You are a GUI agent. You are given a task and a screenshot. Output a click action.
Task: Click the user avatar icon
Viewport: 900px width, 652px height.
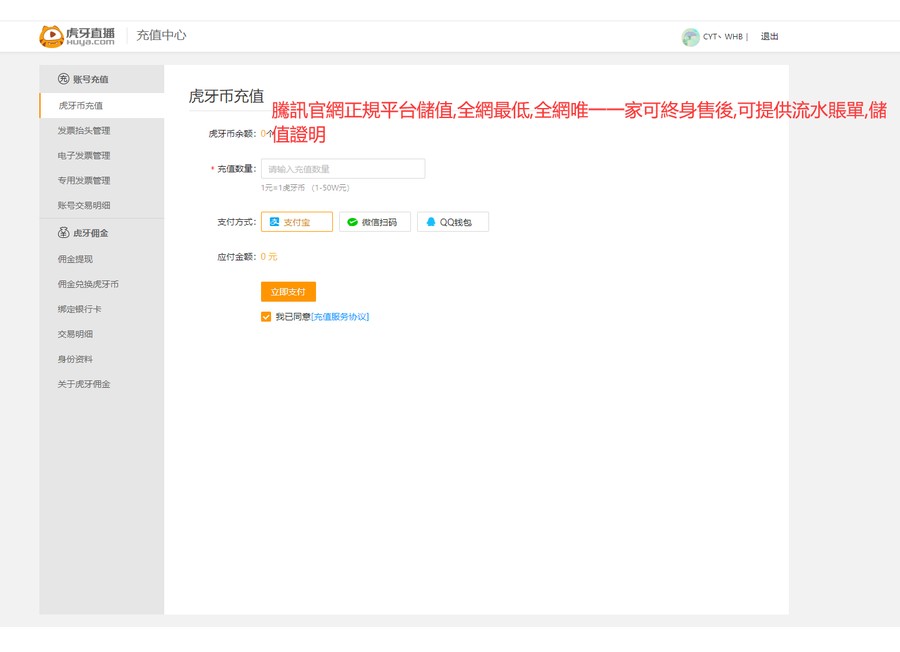point(690,37)
